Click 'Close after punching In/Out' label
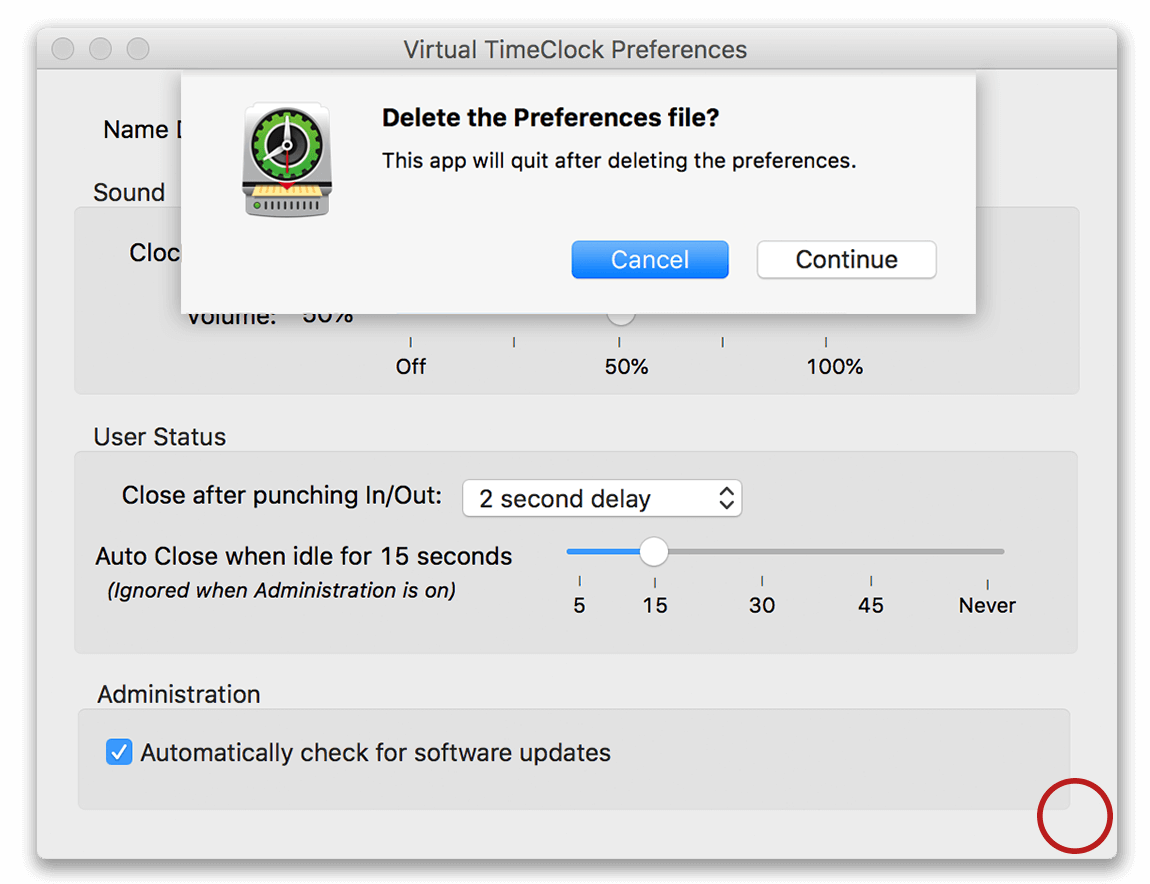1150x884 pixels. click(x=282, y=495)
